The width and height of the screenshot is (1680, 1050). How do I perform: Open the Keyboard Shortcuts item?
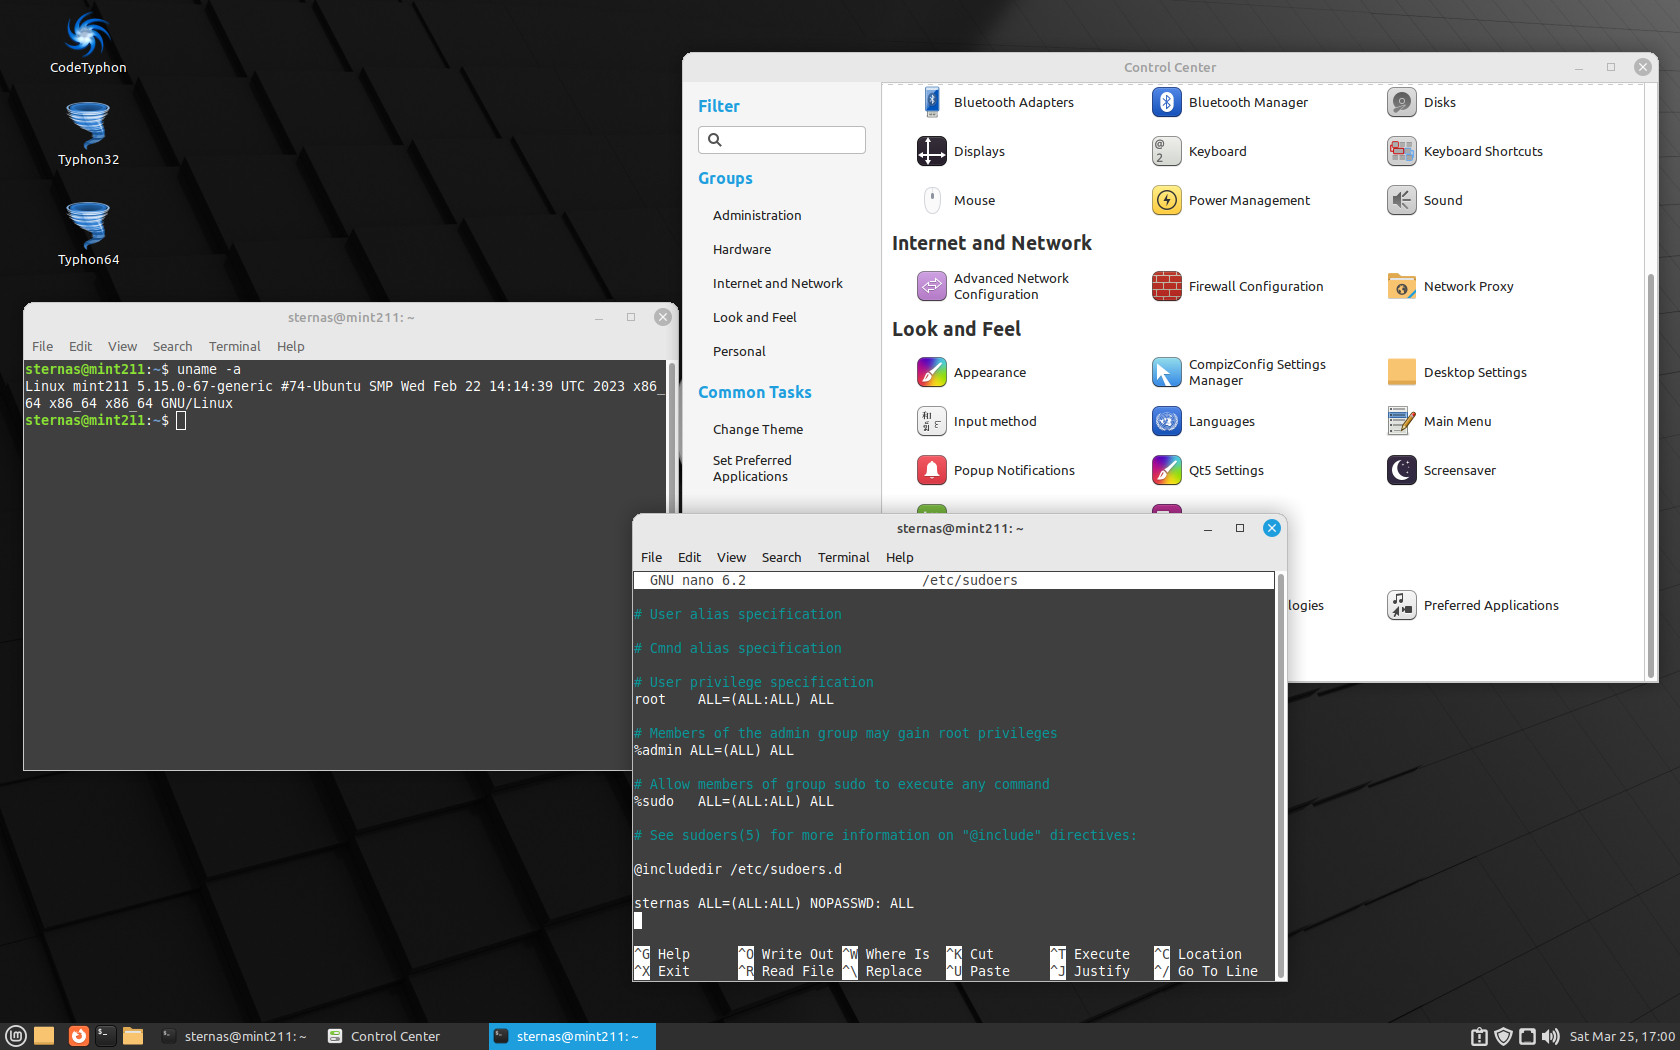pyautogui.click(x=1401, y=151)
